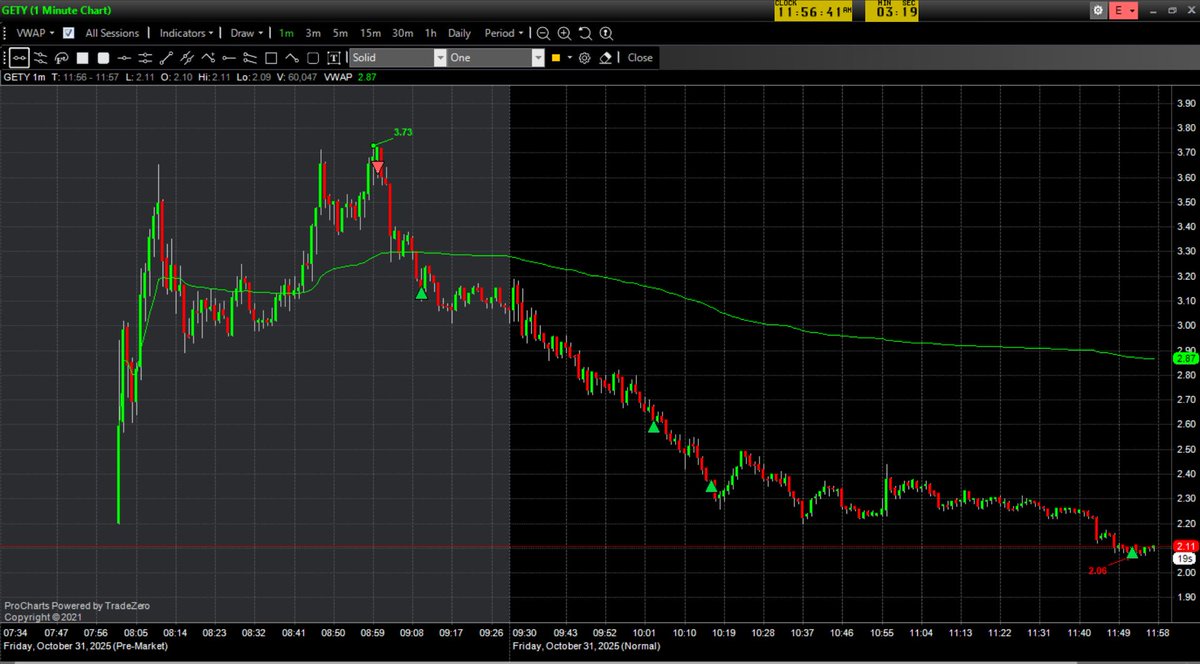The height and width of the screenshot is (664, 1200).
Task: Select the Rectangle drawing tool
Action: pos(271,58)
